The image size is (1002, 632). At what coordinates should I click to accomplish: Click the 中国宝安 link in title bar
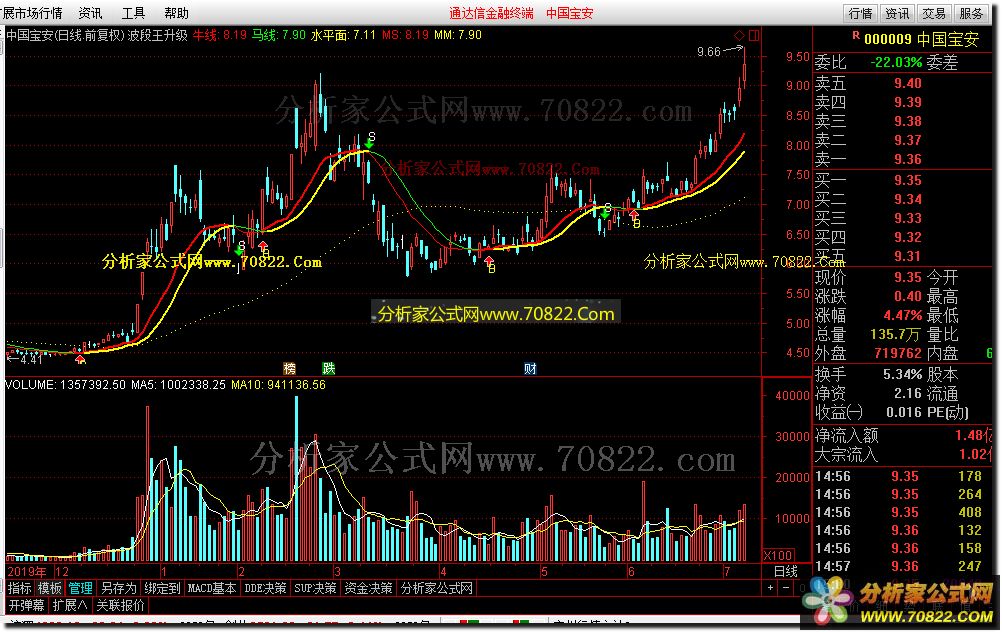point(569,13)
